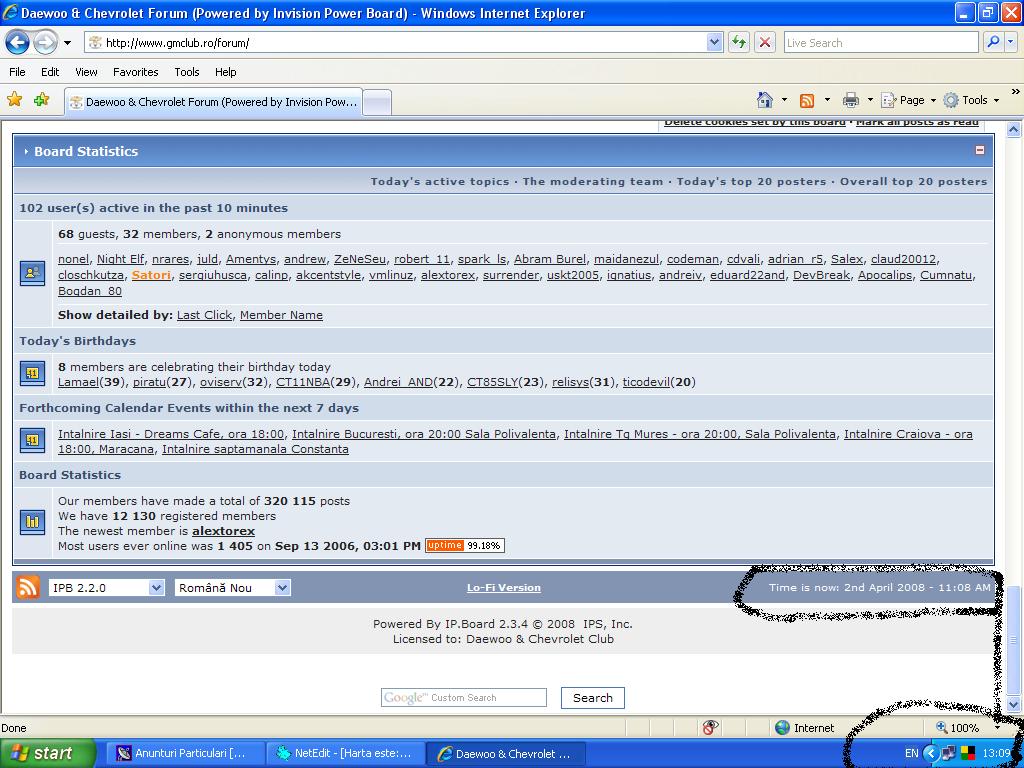Open the IPB 2.2.0 skin dropdown
This screenshot has width=1024, height=768.
(x=156, y=588)
